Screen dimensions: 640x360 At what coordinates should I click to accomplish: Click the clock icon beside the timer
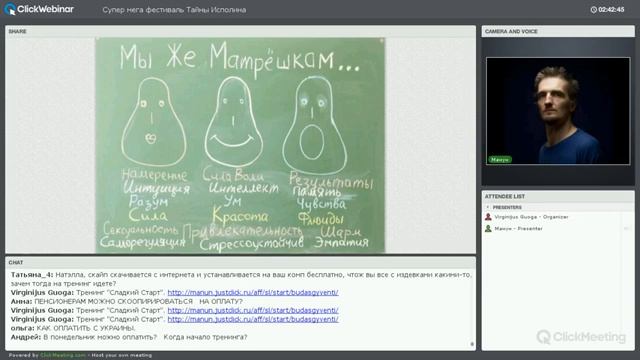[x=593, y=9]
